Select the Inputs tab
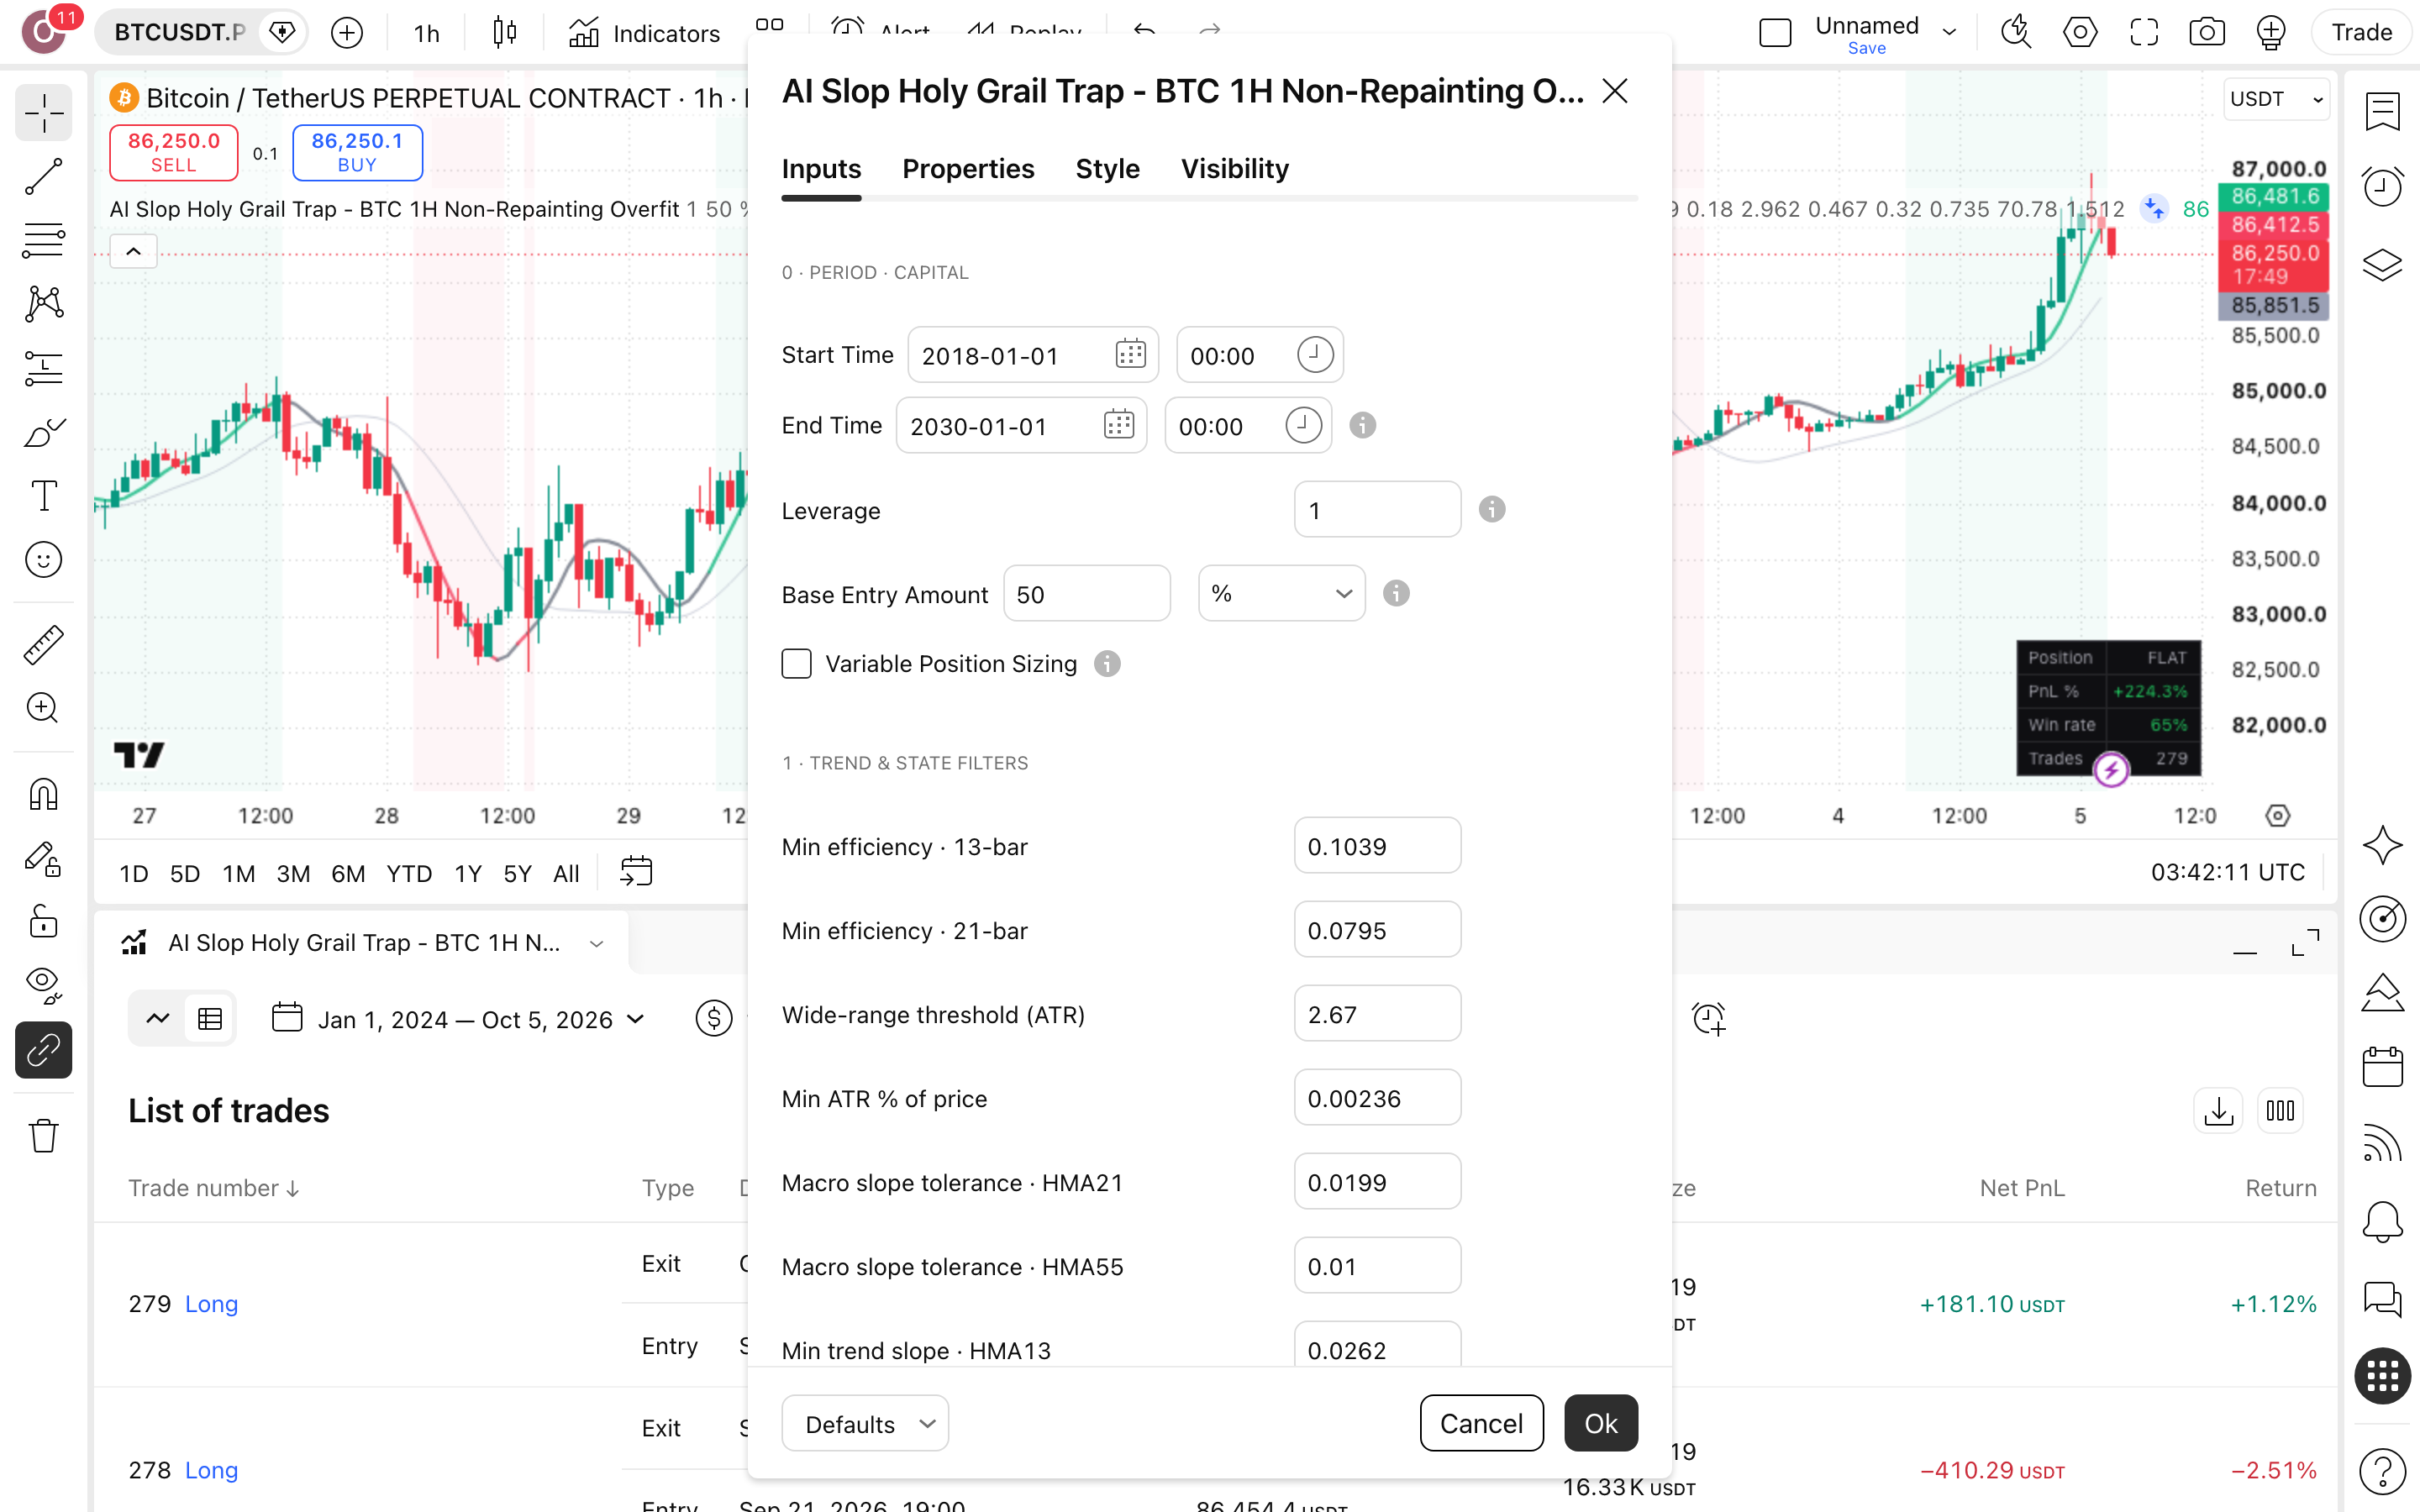The height and width of the screenshot is (1512, 2420). [x=821, y=169]
